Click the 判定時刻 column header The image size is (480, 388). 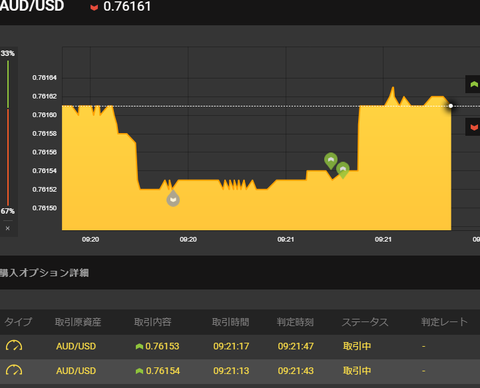point(295,322)
